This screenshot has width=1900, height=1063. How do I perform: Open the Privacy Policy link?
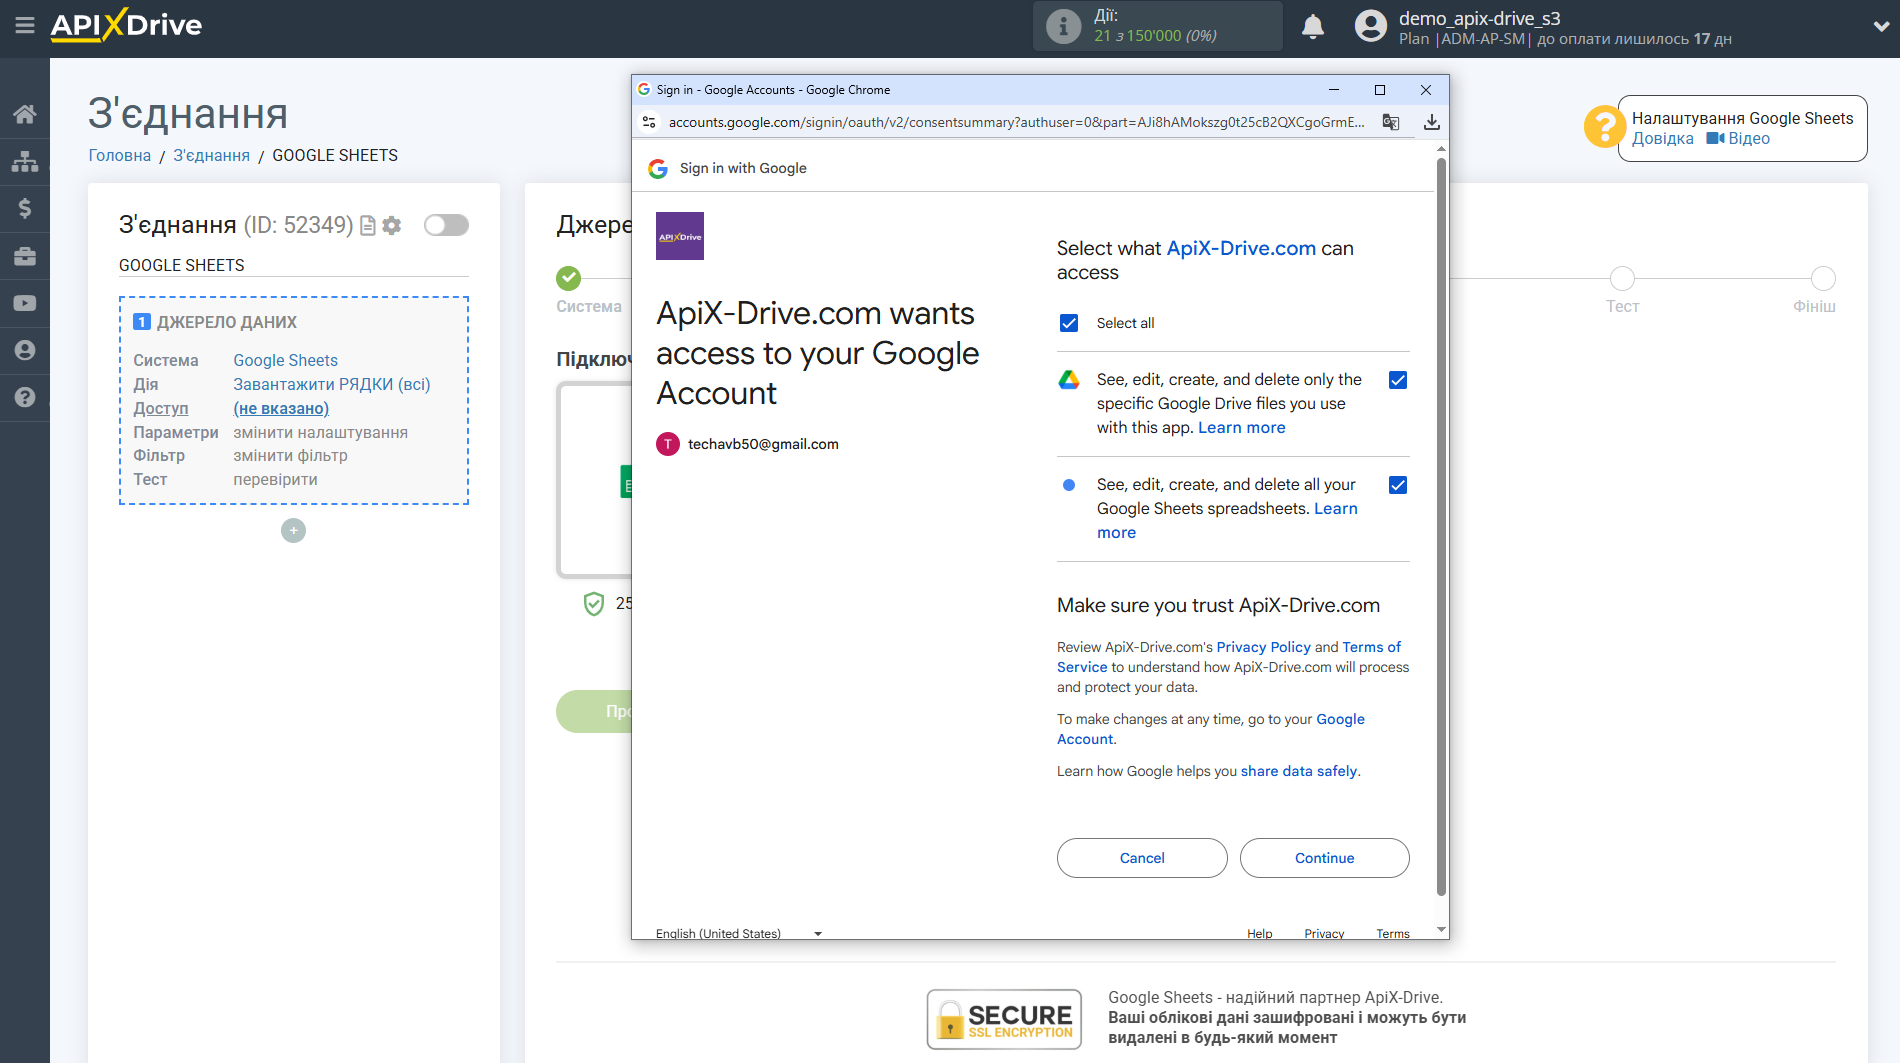(x=1263, y=647)
